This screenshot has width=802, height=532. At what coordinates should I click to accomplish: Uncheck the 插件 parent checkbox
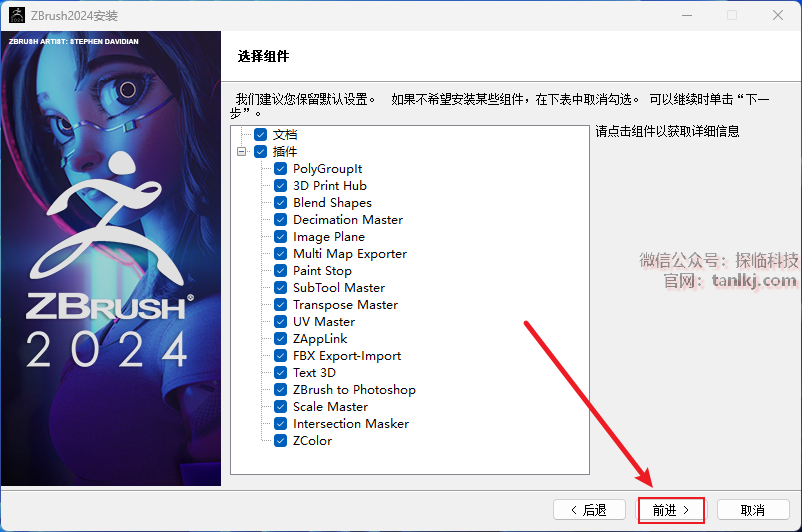[x=261, y=151]
